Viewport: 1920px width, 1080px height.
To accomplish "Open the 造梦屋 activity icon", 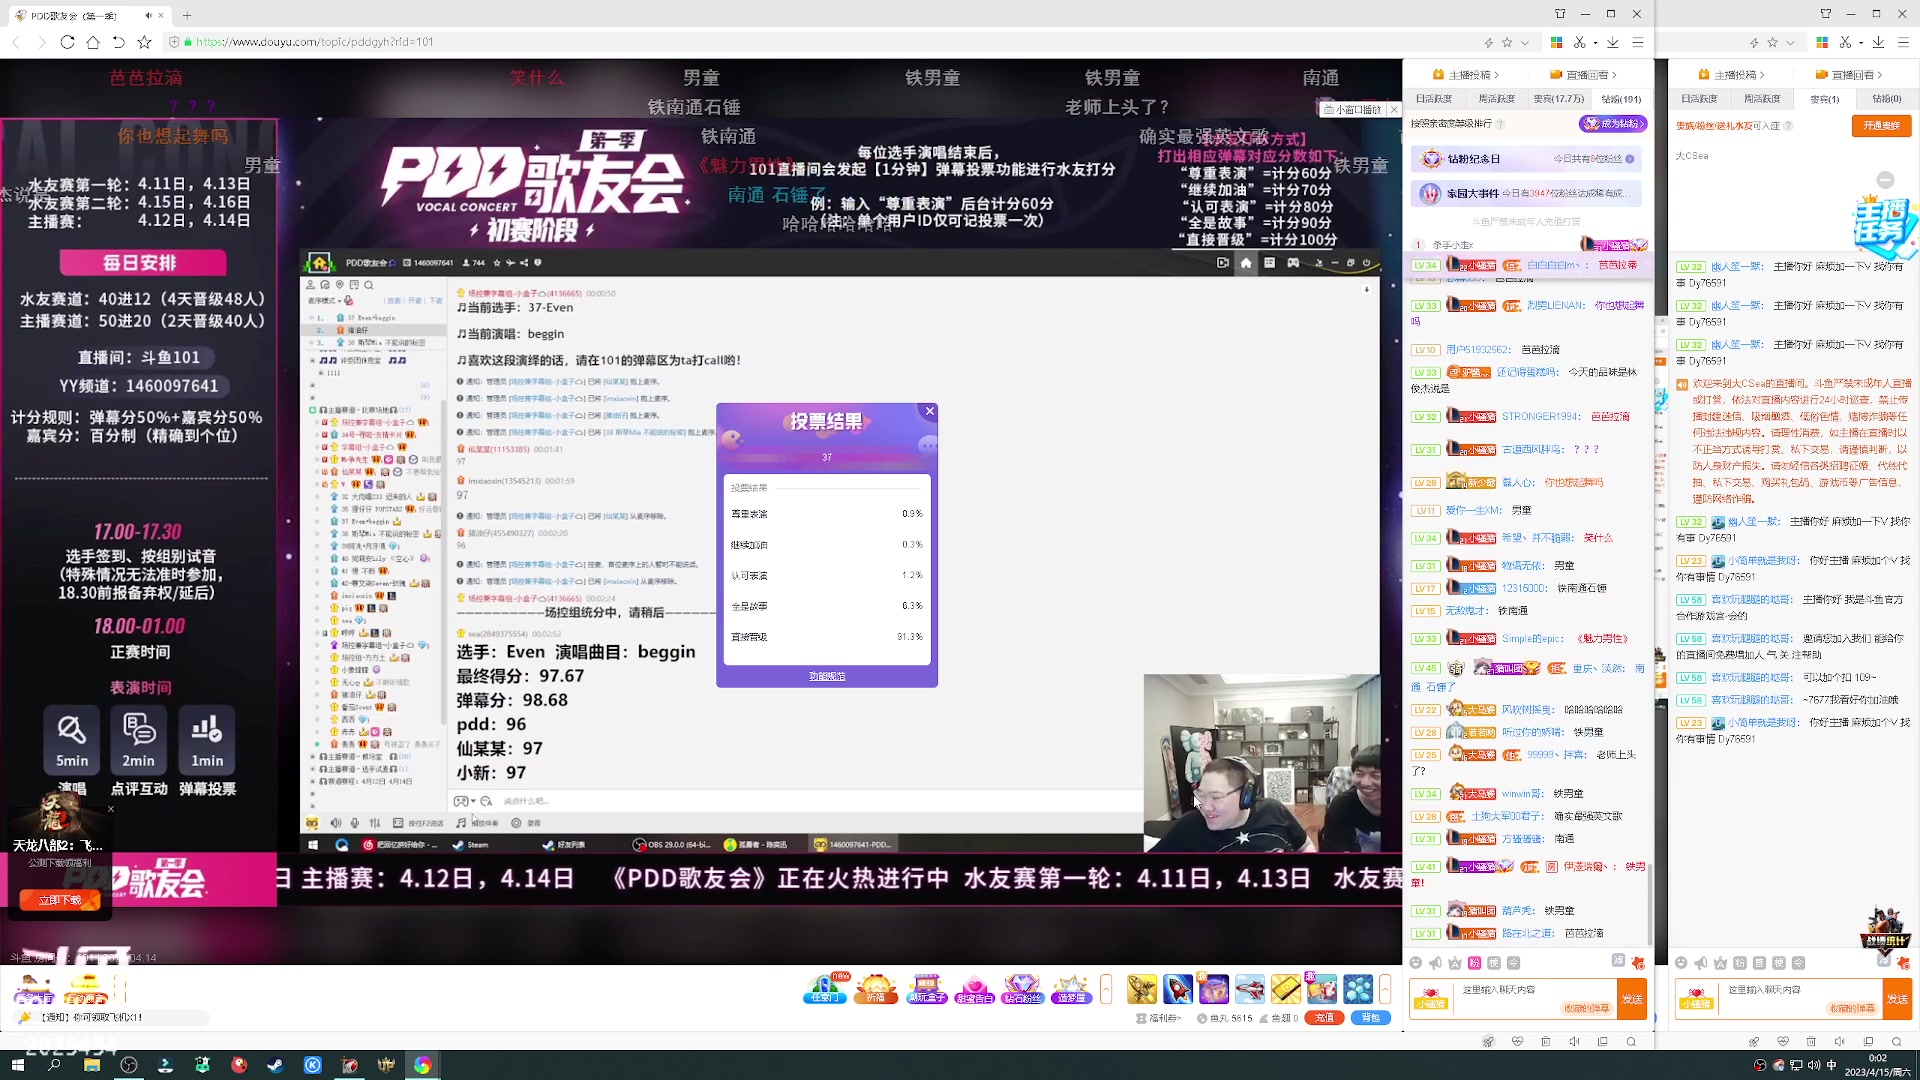I will click(x=1070, y=988).
